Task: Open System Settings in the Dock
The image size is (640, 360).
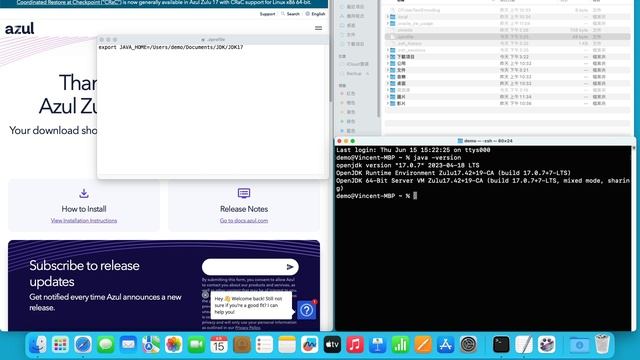Action: (x=468, y=345)
